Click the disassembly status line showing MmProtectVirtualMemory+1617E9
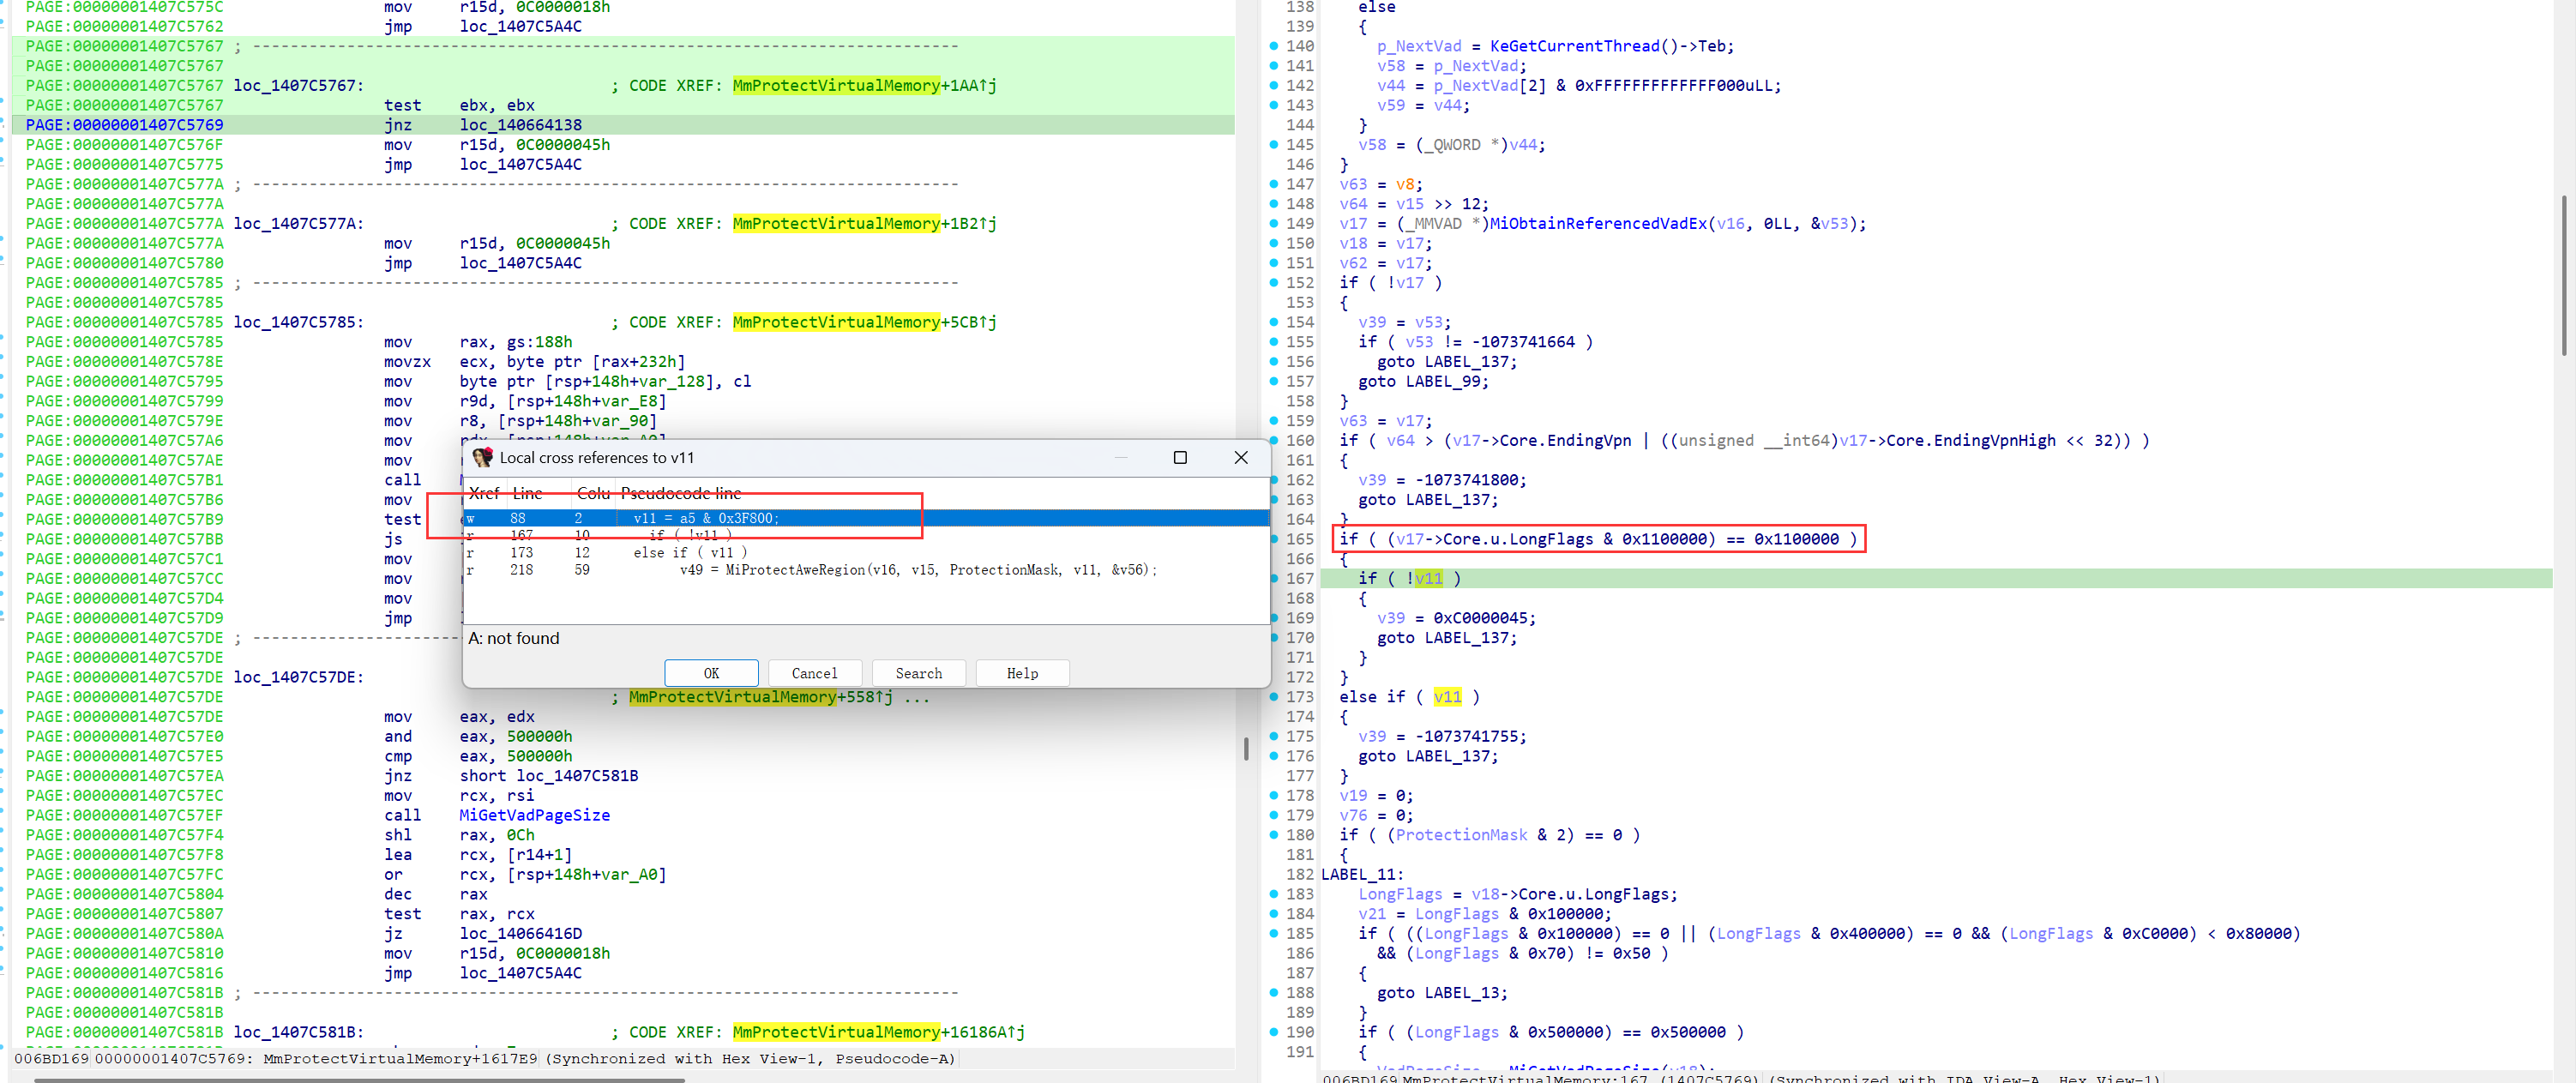The image size is (2576, 1083). [484, 1058]
